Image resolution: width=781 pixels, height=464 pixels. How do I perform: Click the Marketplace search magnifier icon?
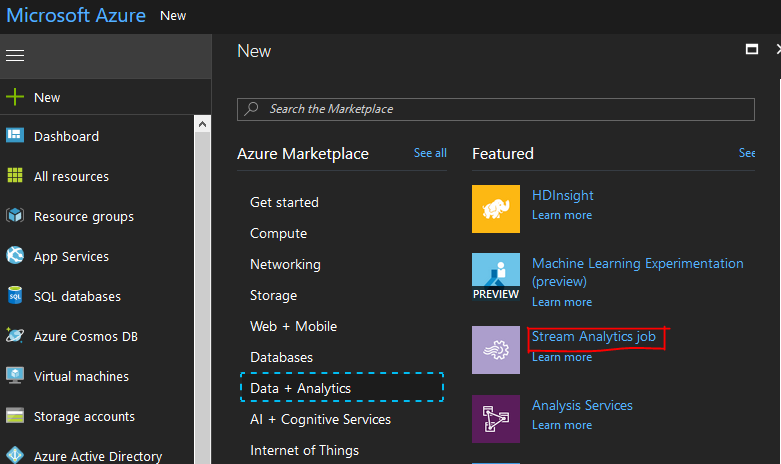252,109
